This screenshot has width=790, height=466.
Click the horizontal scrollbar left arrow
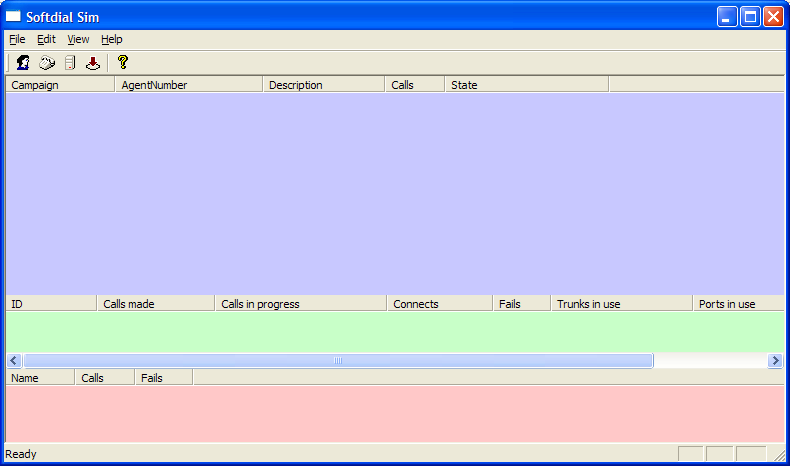(14, 360)
